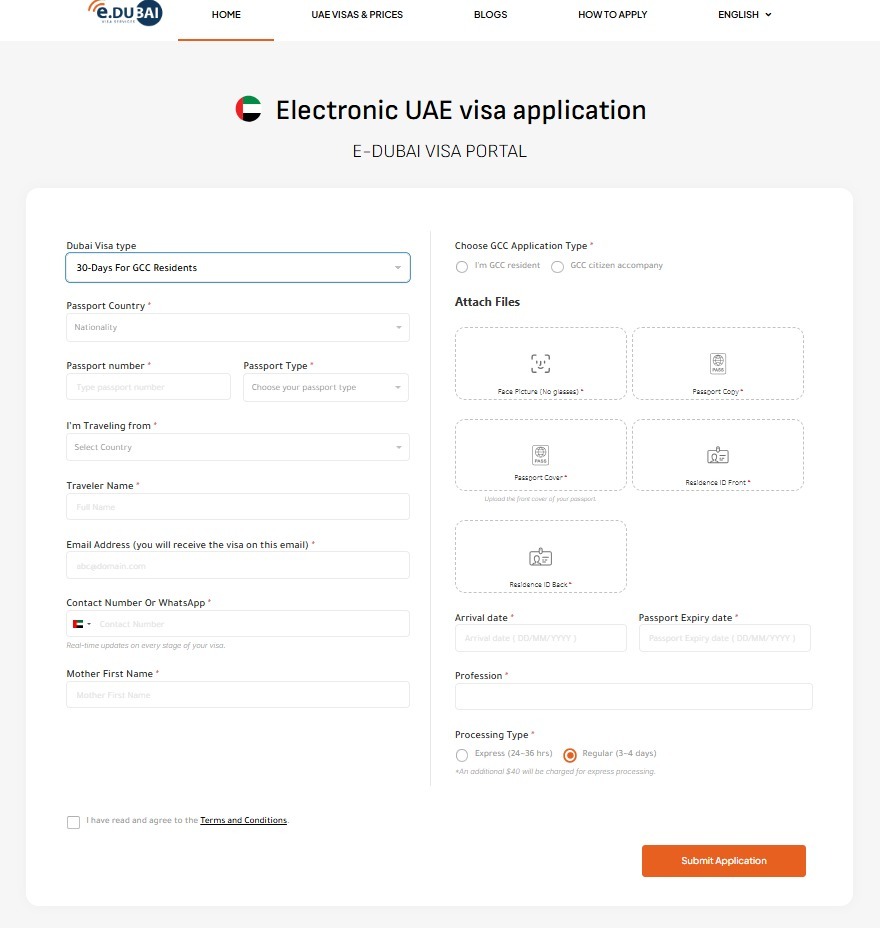Choose Express (24-36 hrs) processing
Image resolution: width=880 pixels, height=928 pixels.
[461, 755]
